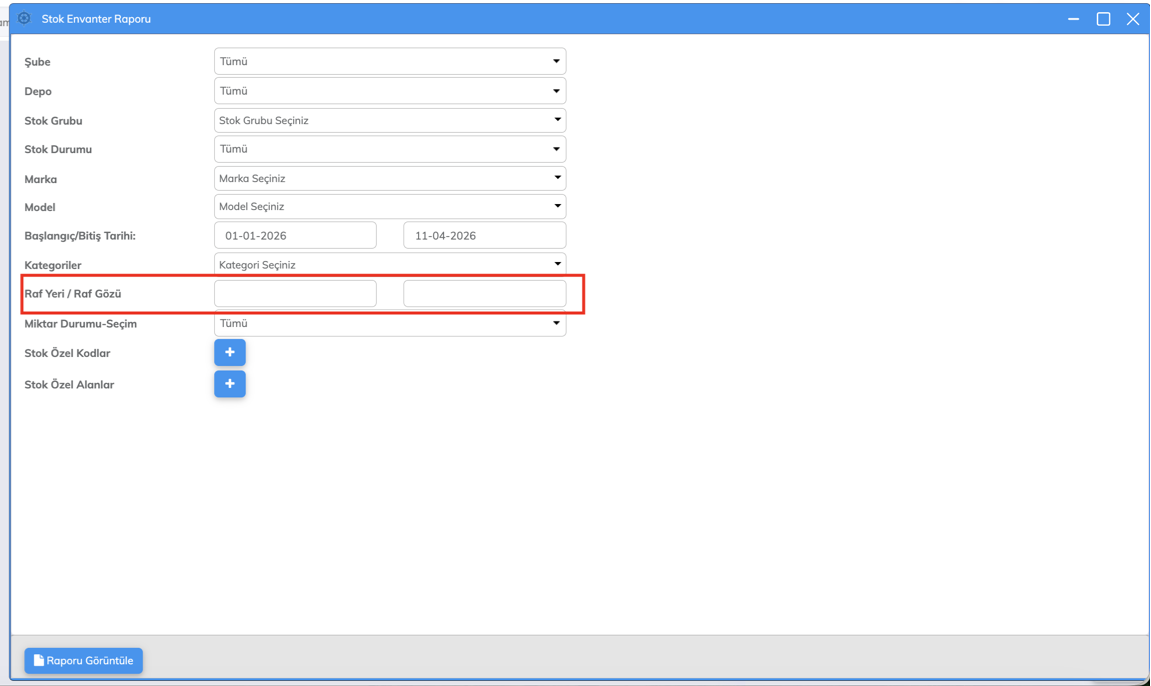Focus the Raf Gözü input field
This screenshot has width=1151, height=686.
click(484, 294)
